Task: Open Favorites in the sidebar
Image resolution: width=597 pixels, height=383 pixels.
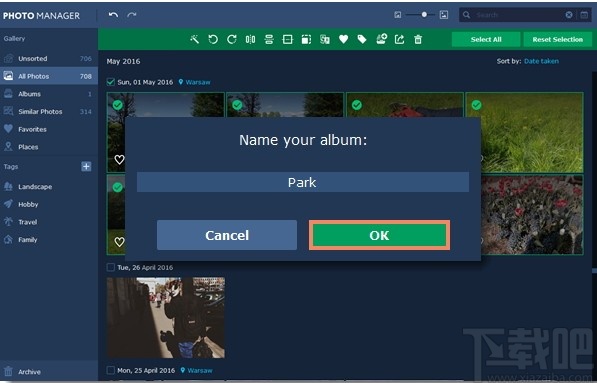Action: [x=49, y=129]
